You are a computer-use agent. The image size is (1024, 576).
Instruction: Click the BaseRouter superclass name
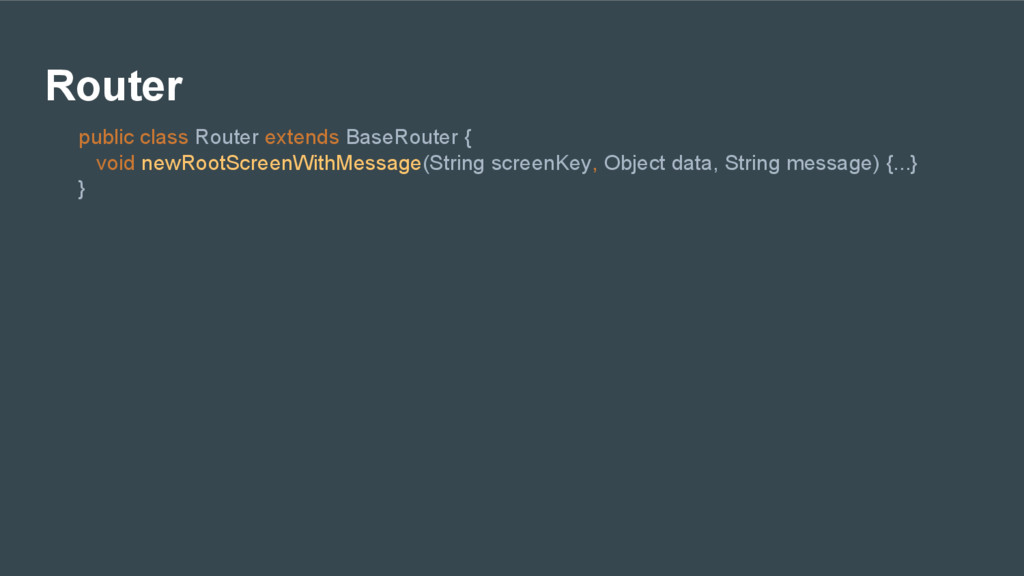coord(402,137)
